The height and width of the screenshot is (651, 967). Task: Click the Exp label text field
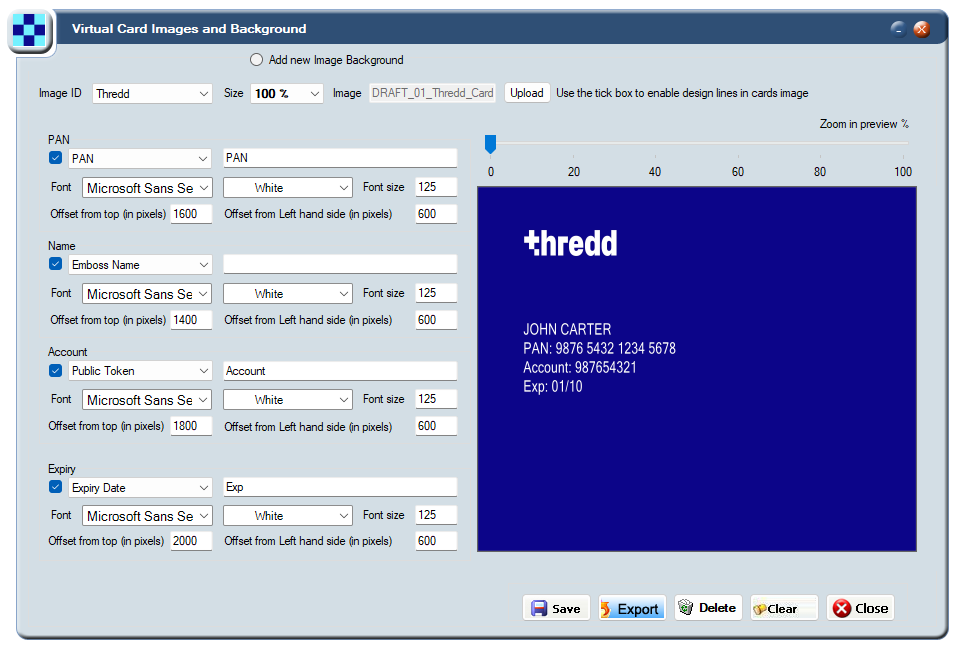point(340,487)
